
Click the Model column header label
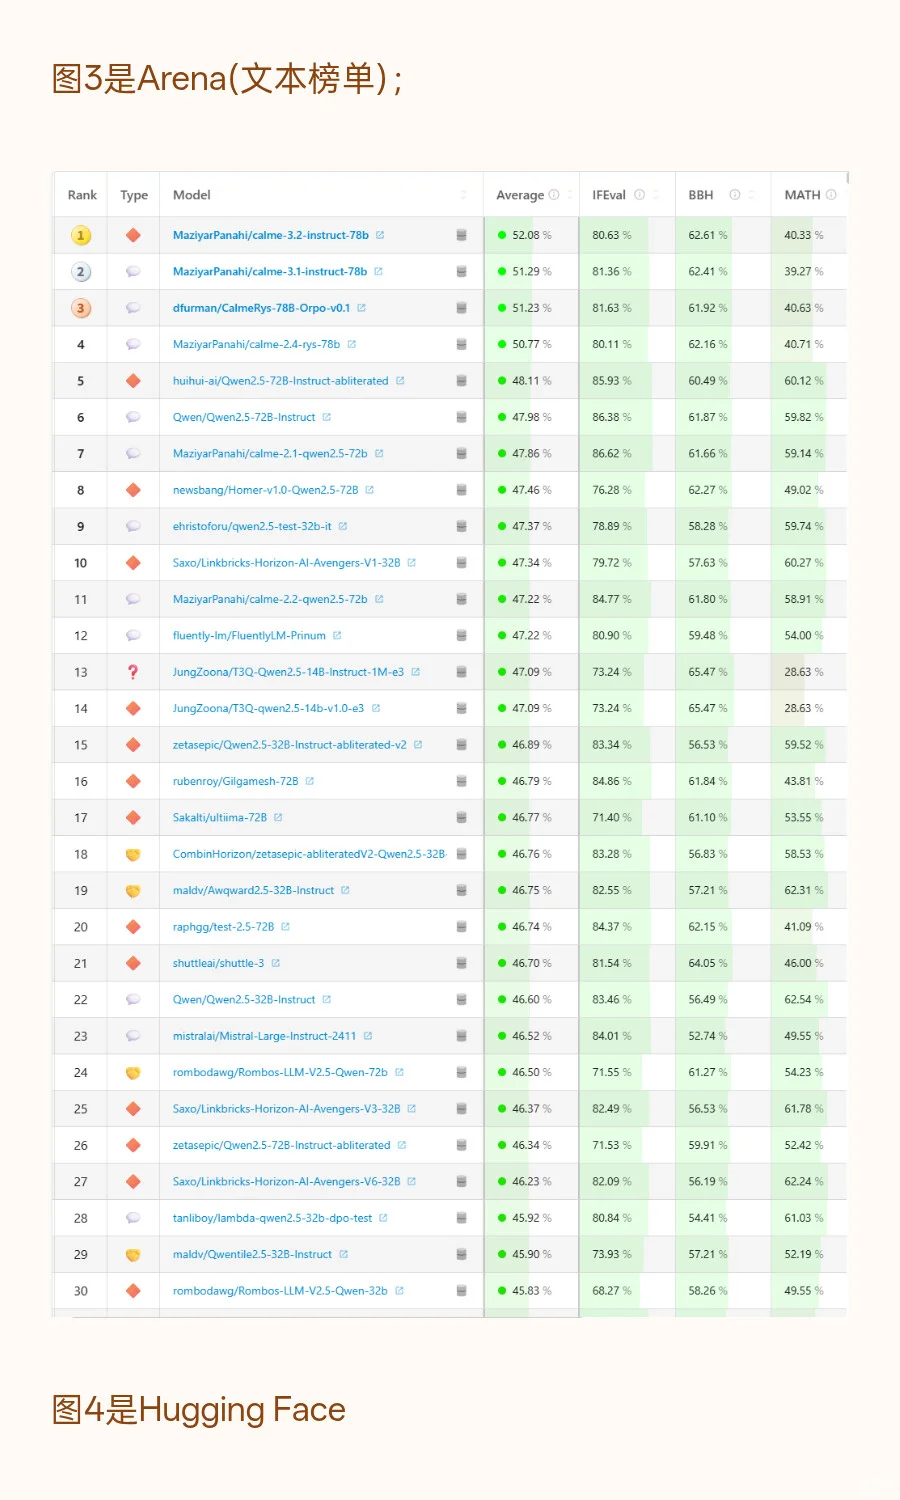click(192, 195)
